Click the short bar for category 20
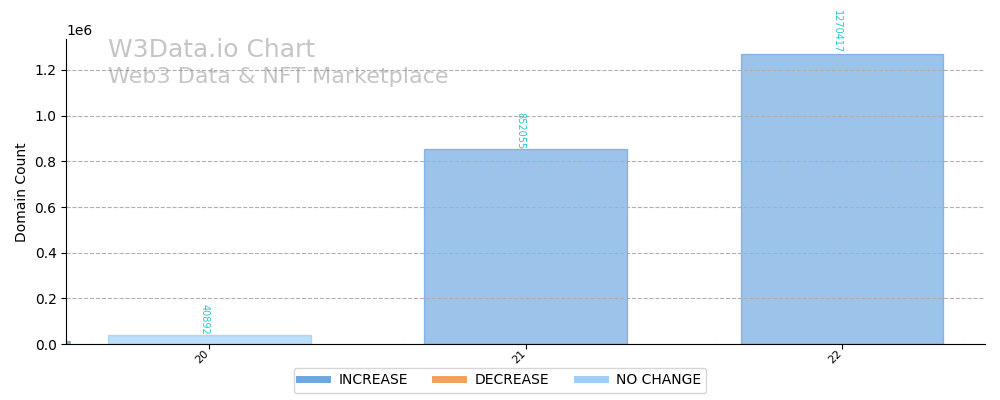 [x=209, y=340]
